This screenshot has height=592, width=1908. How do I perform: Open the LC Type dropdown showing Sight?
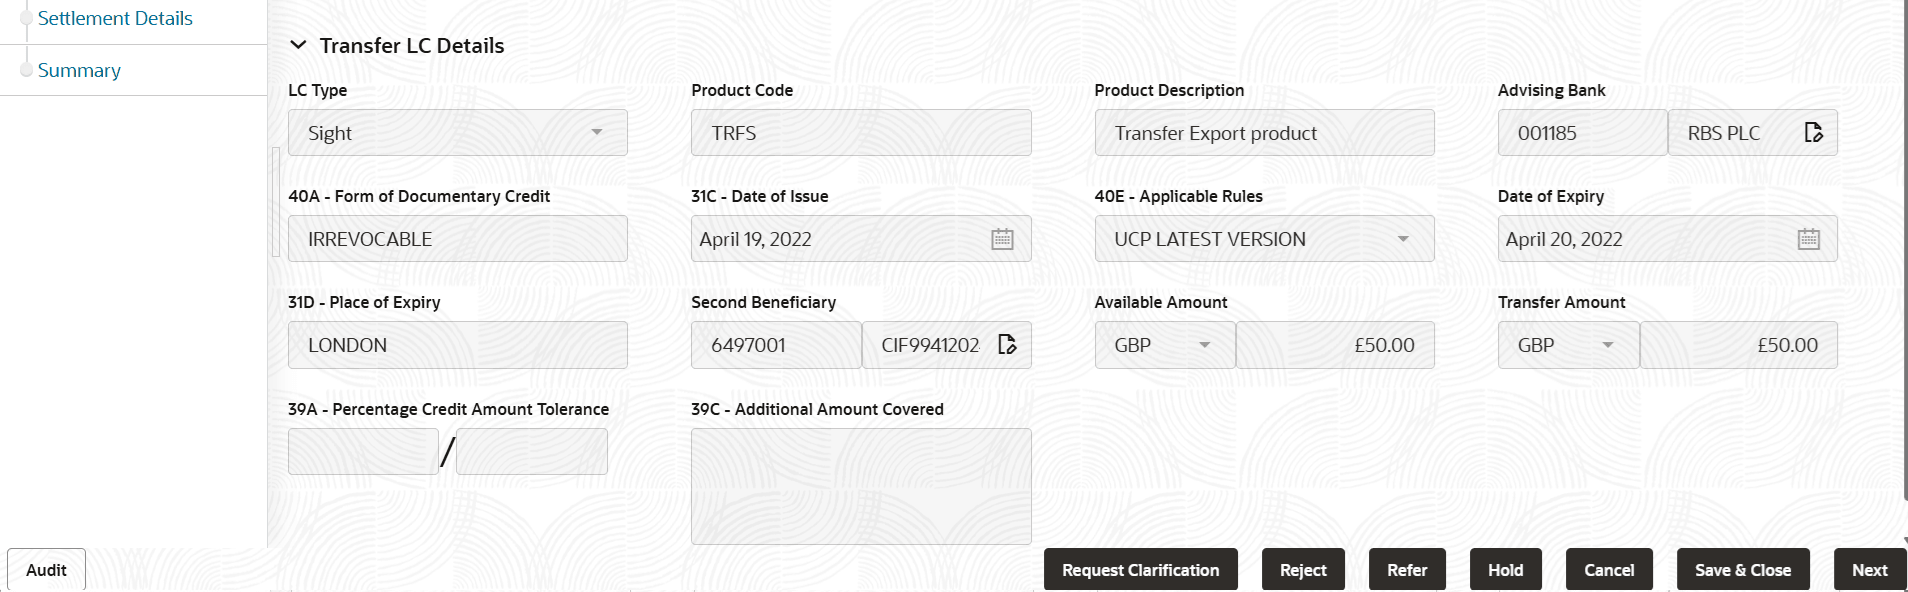tap(597, 132)
